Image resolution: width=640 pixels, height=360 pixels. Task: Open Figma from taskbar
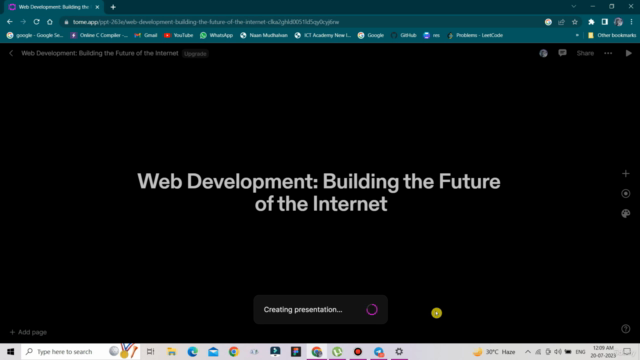(x=296, y=351)
